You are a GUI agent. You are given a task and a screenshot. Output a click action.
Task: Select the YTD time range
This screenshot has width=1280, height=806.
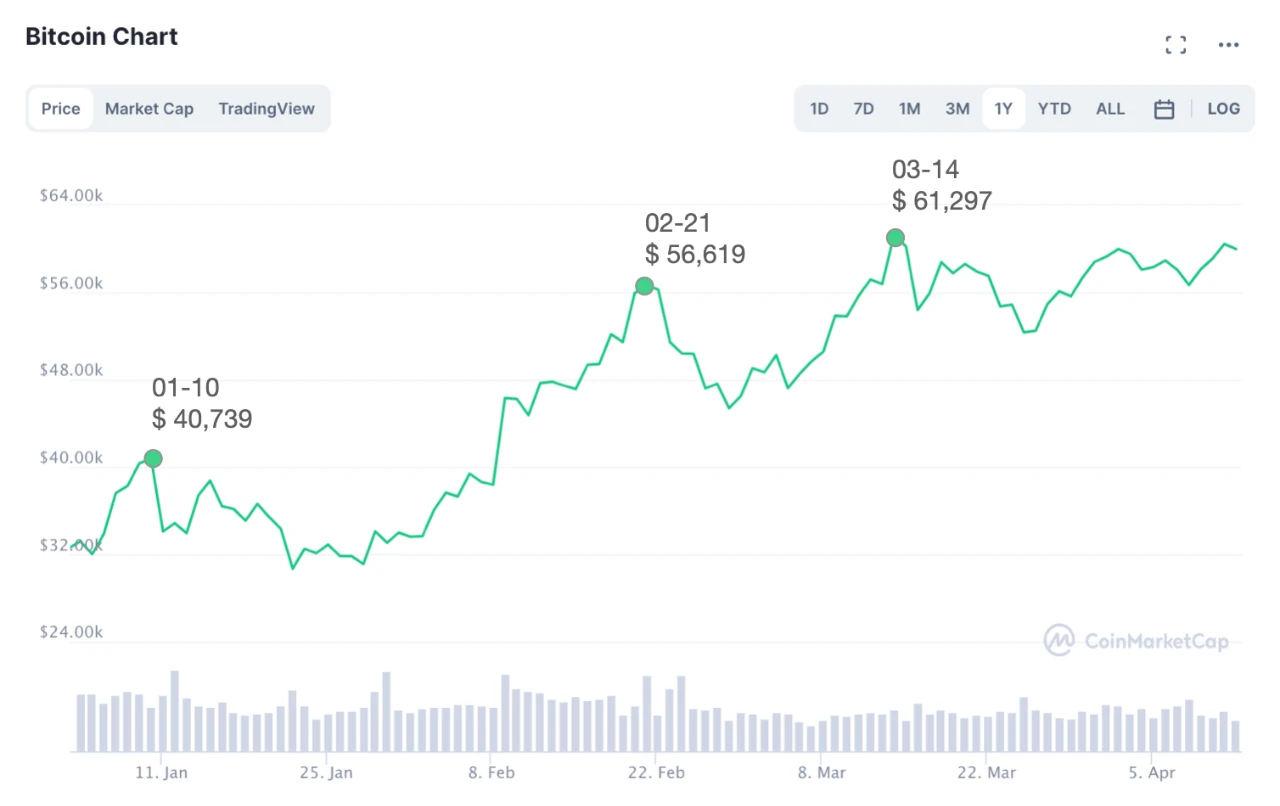coord(1054,109)
